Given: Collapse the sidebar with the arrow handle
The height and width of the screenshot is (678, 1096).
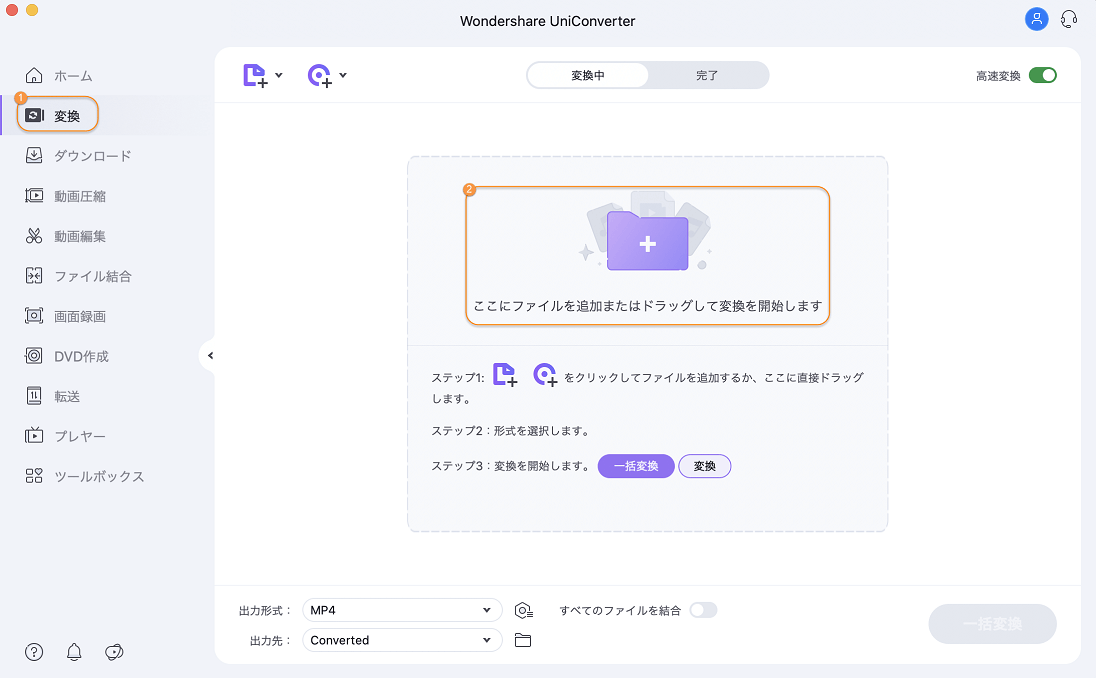Looking at the screenshot, I should pos(210,356).
